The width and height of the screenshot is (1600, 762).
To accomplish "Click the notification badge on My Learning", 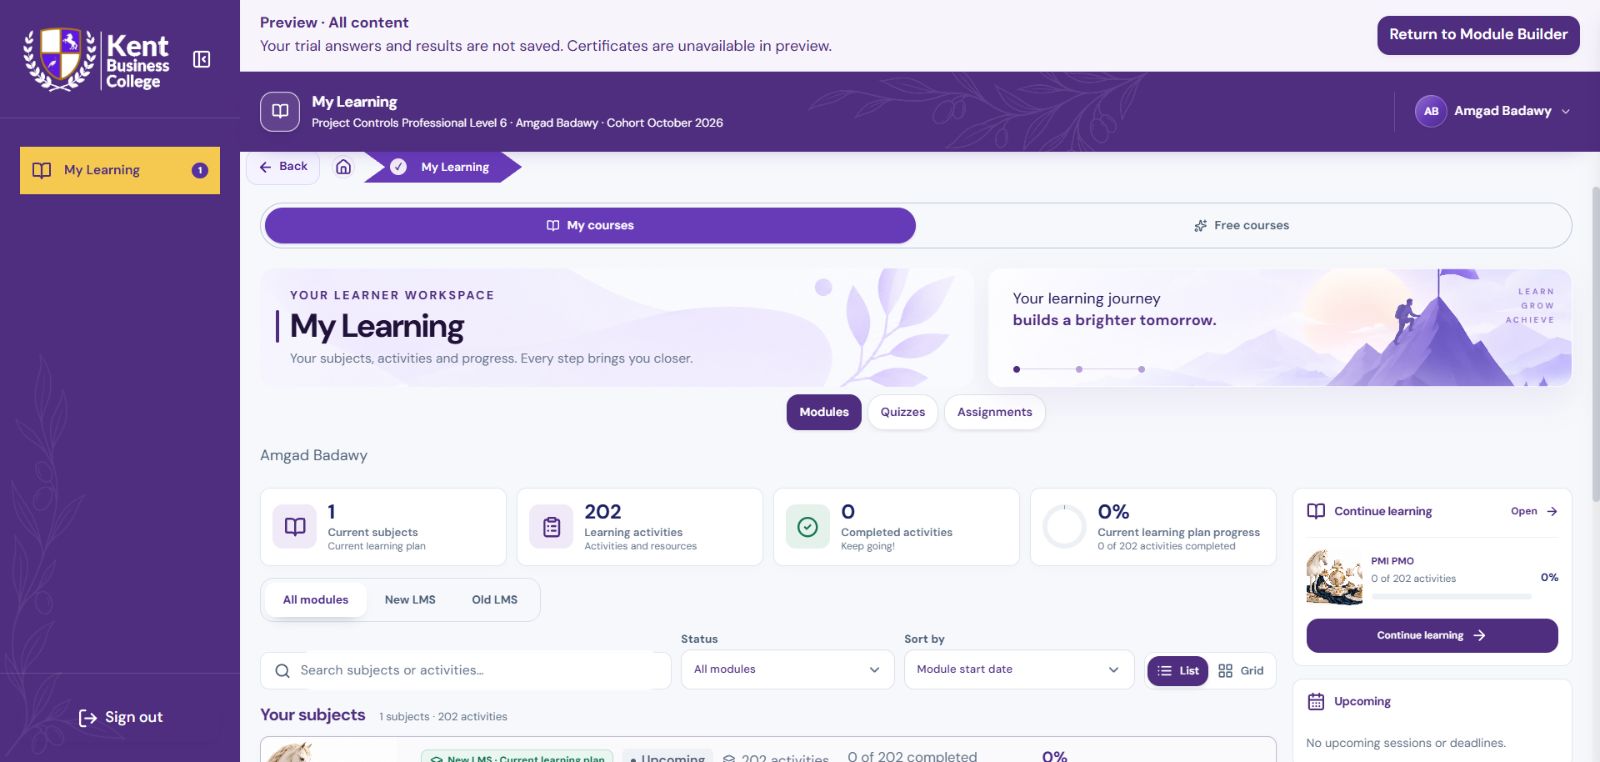I will 200,170.
